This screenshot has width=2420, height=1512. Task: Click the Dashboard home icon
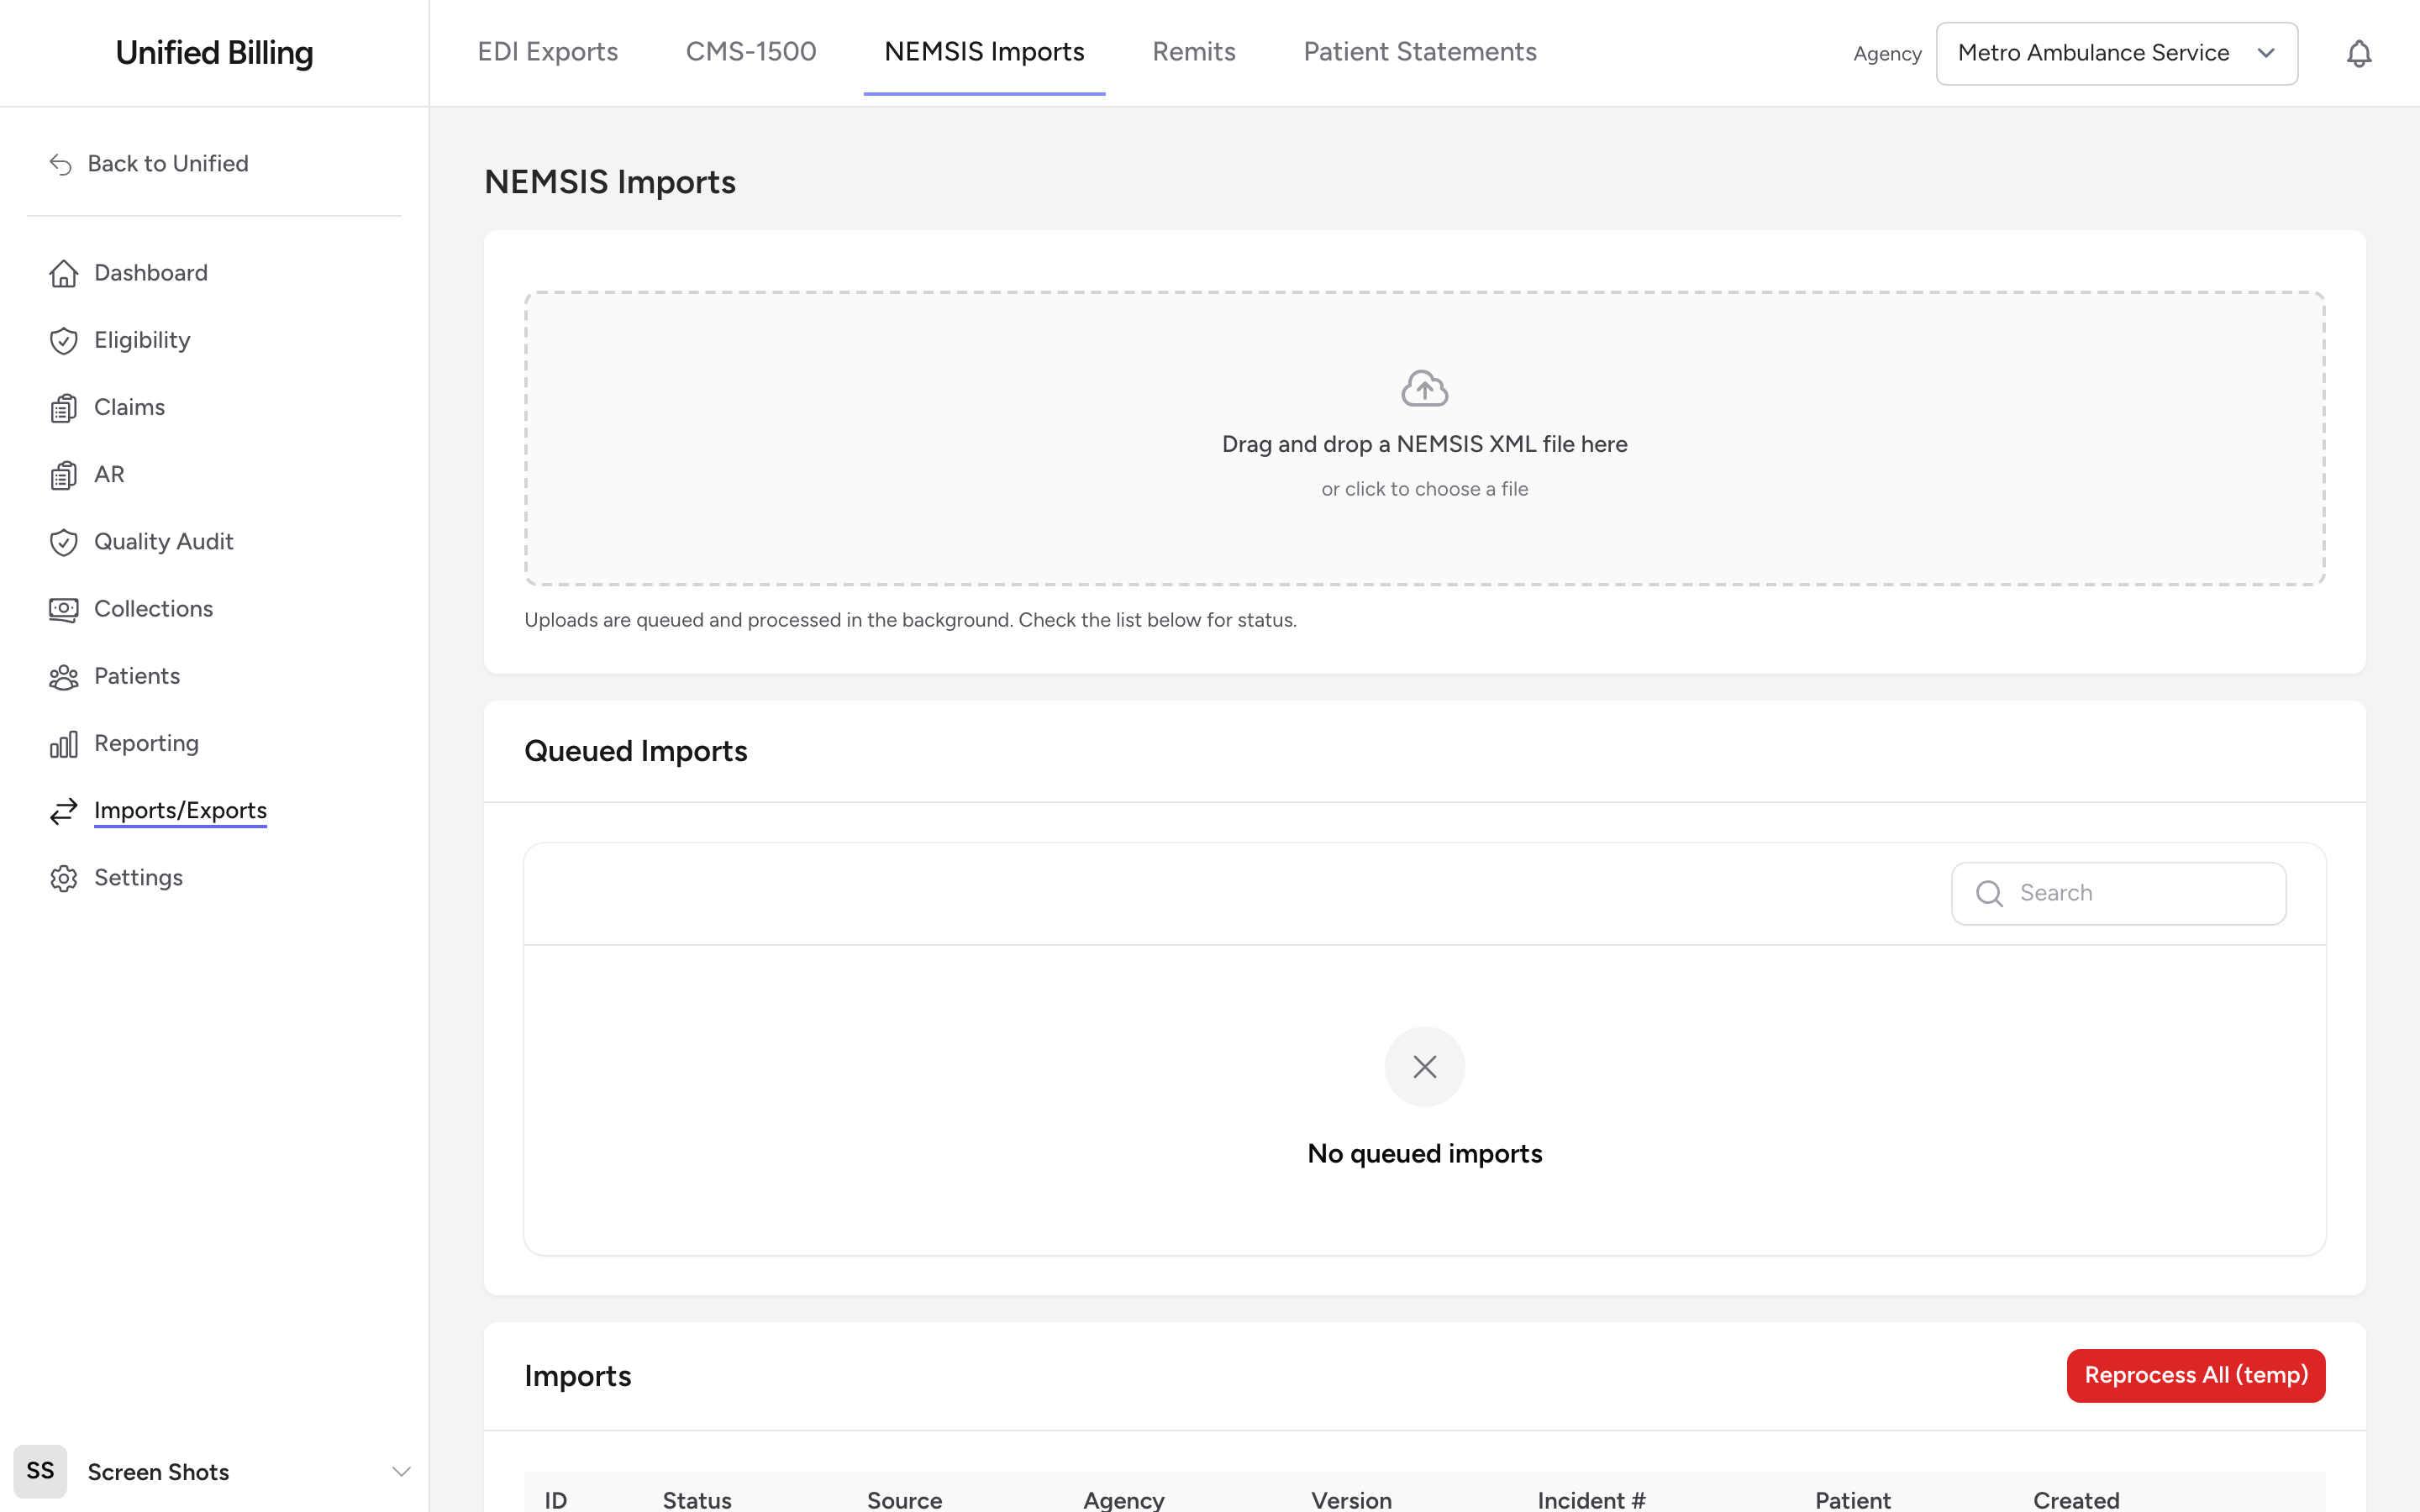[64, 274]
